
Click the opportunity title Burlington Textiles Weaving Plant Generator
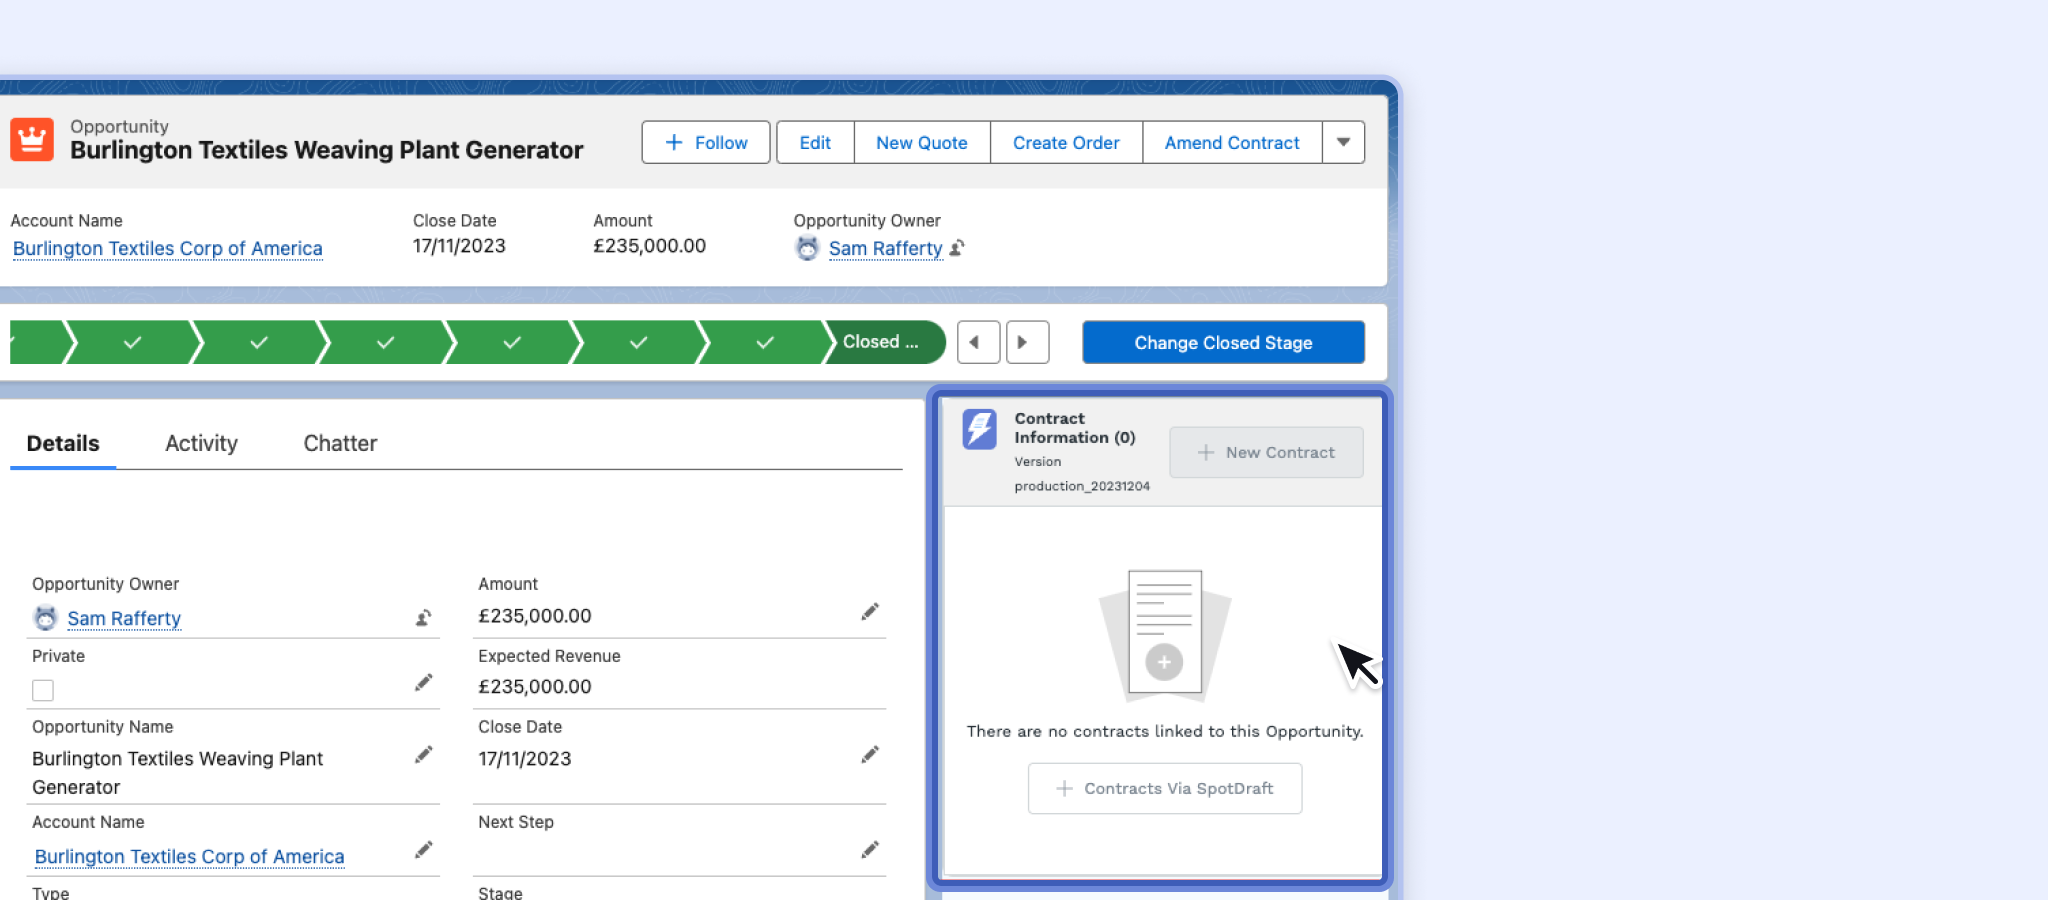coord(326,150)
